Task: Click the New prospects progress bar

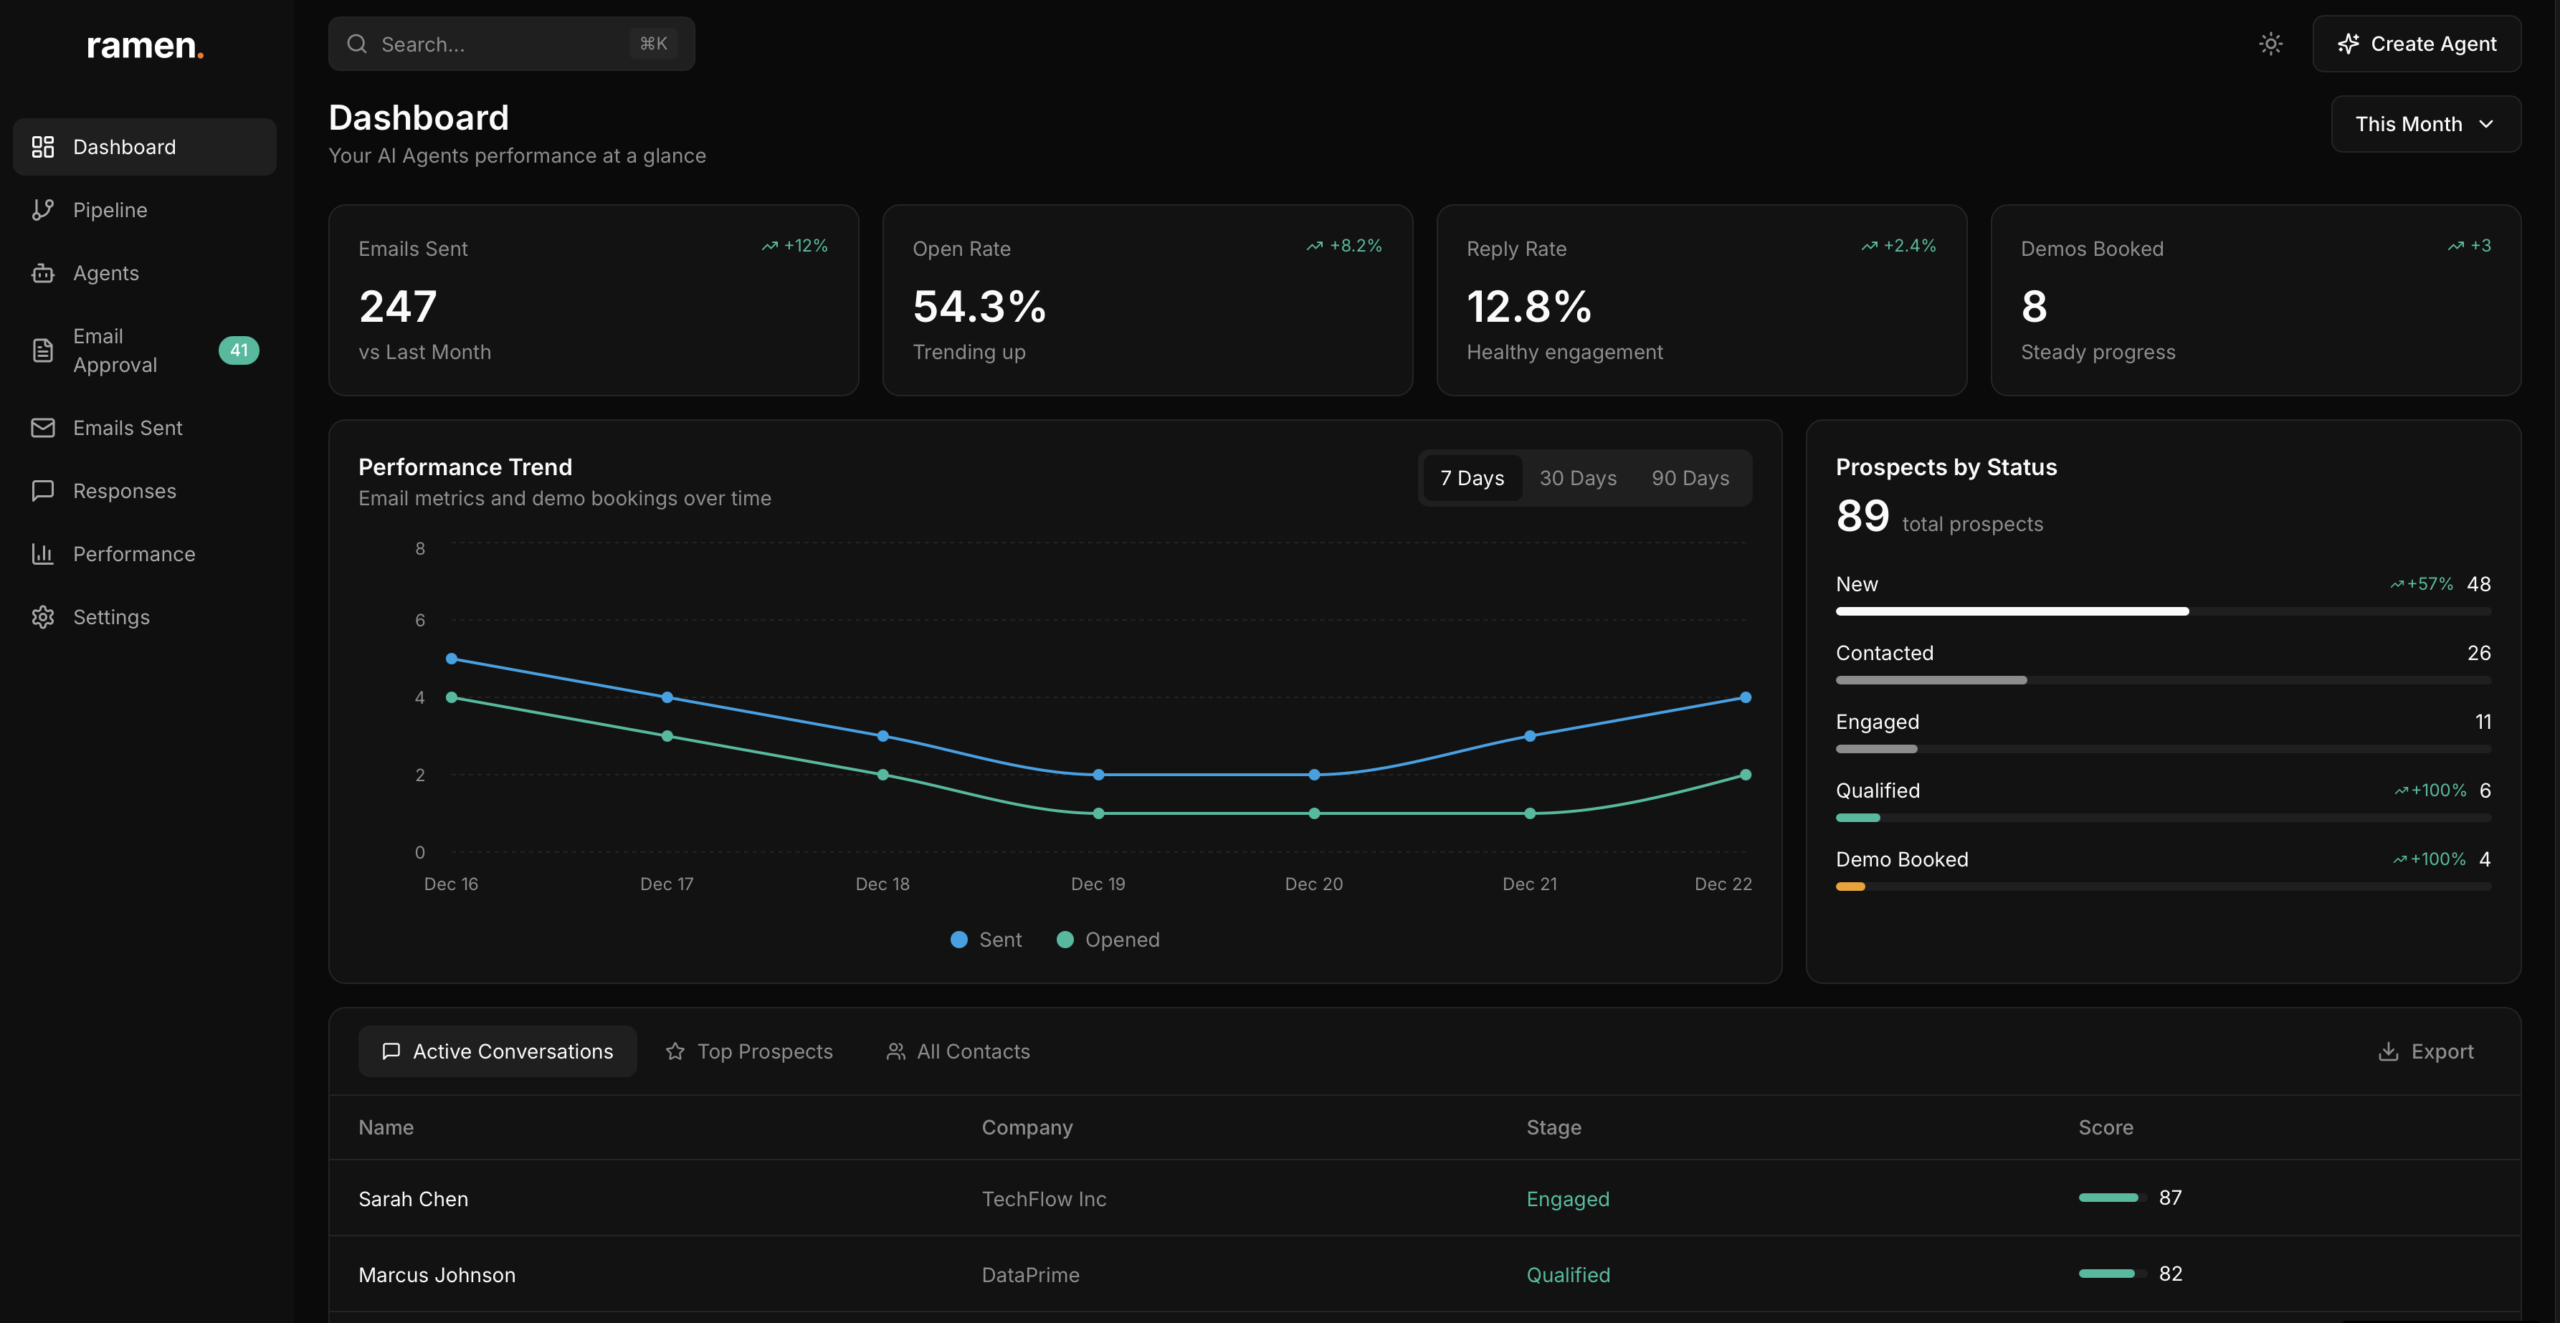Action: tap(2162, 611)
